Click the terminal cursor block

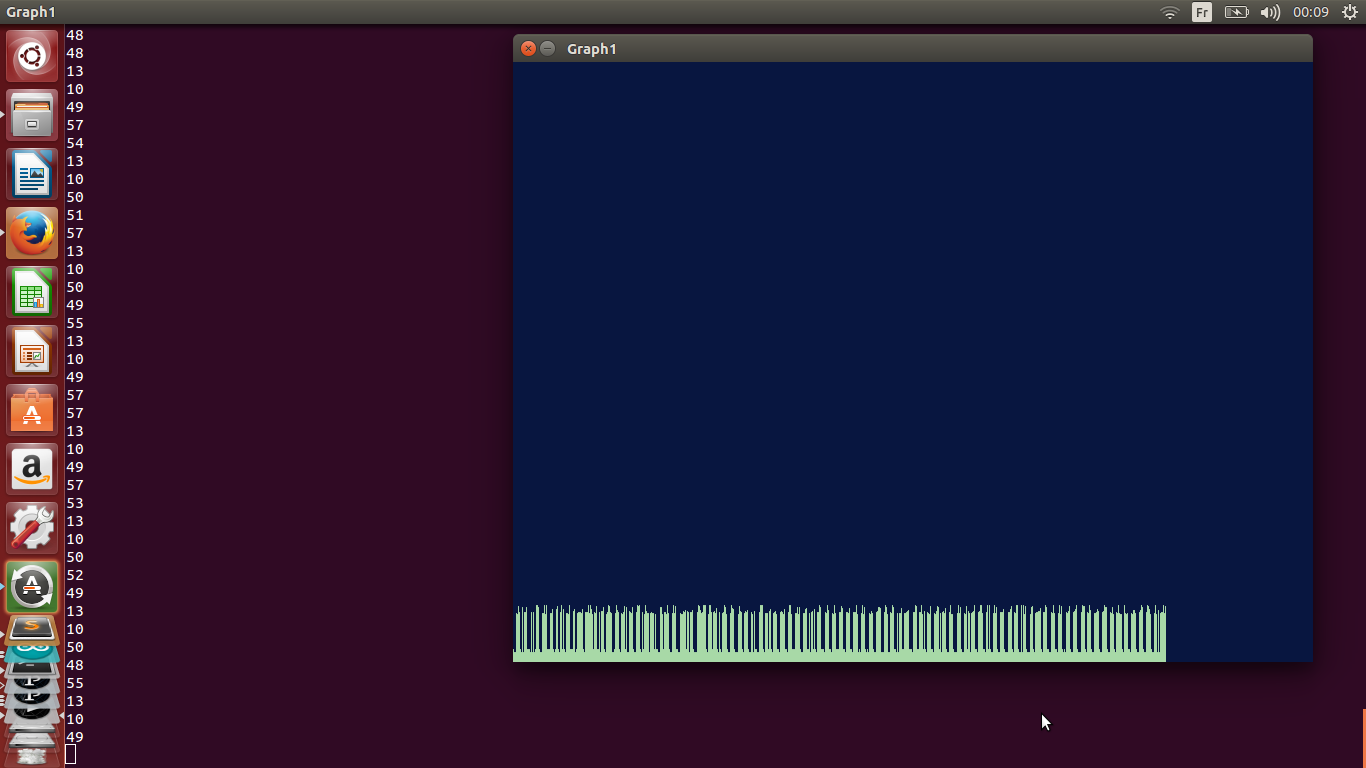pyautogui.click(x=71, y=755)
